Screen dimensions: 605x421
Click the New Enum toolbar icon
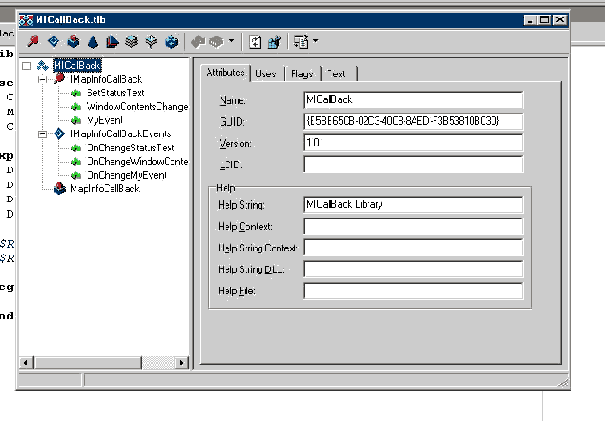coord(92,41)
